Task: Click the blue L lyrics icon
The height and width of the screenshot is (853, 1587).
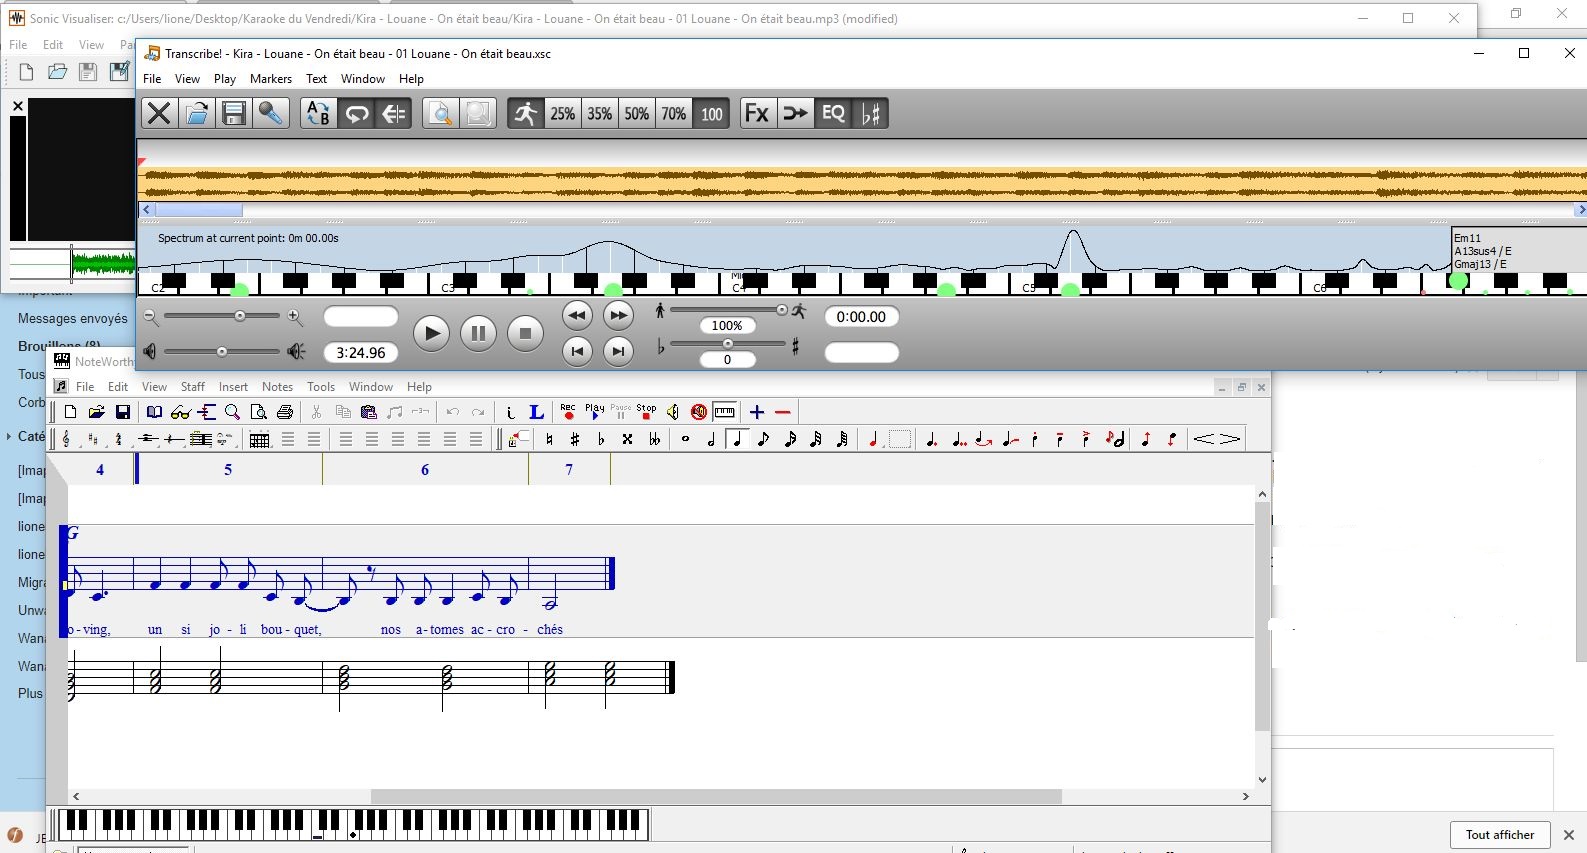Action: coord(536,412)
